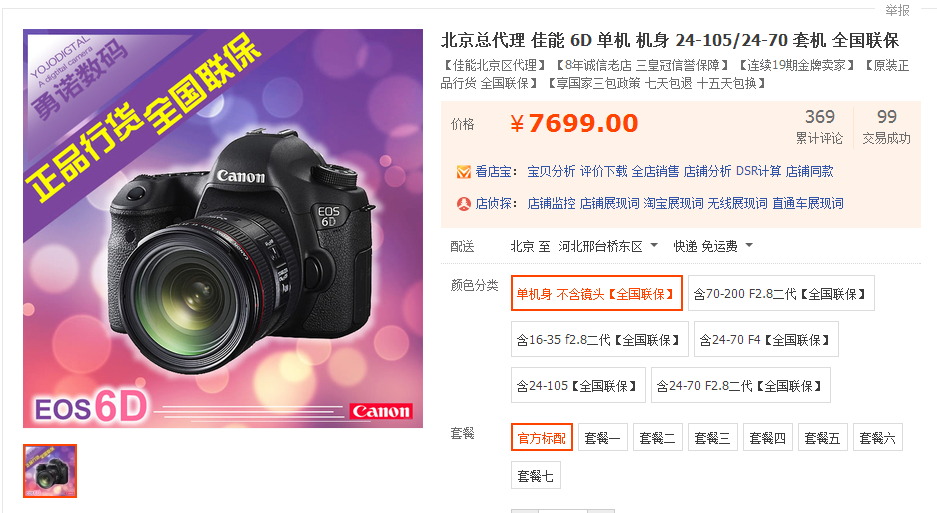This screenshot has height=513, width=937.
Task: Click the 看店宝 orange envelope icon
Action: [x=464, y=172]
